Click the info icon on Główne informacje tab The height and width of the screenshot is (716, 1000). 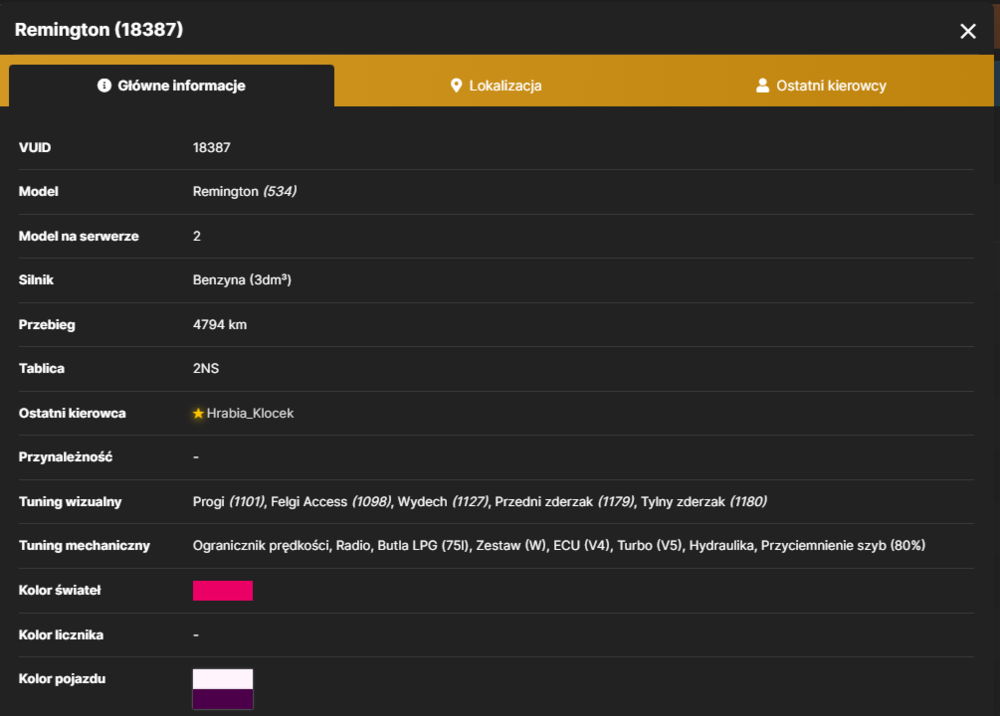(104, 85)
